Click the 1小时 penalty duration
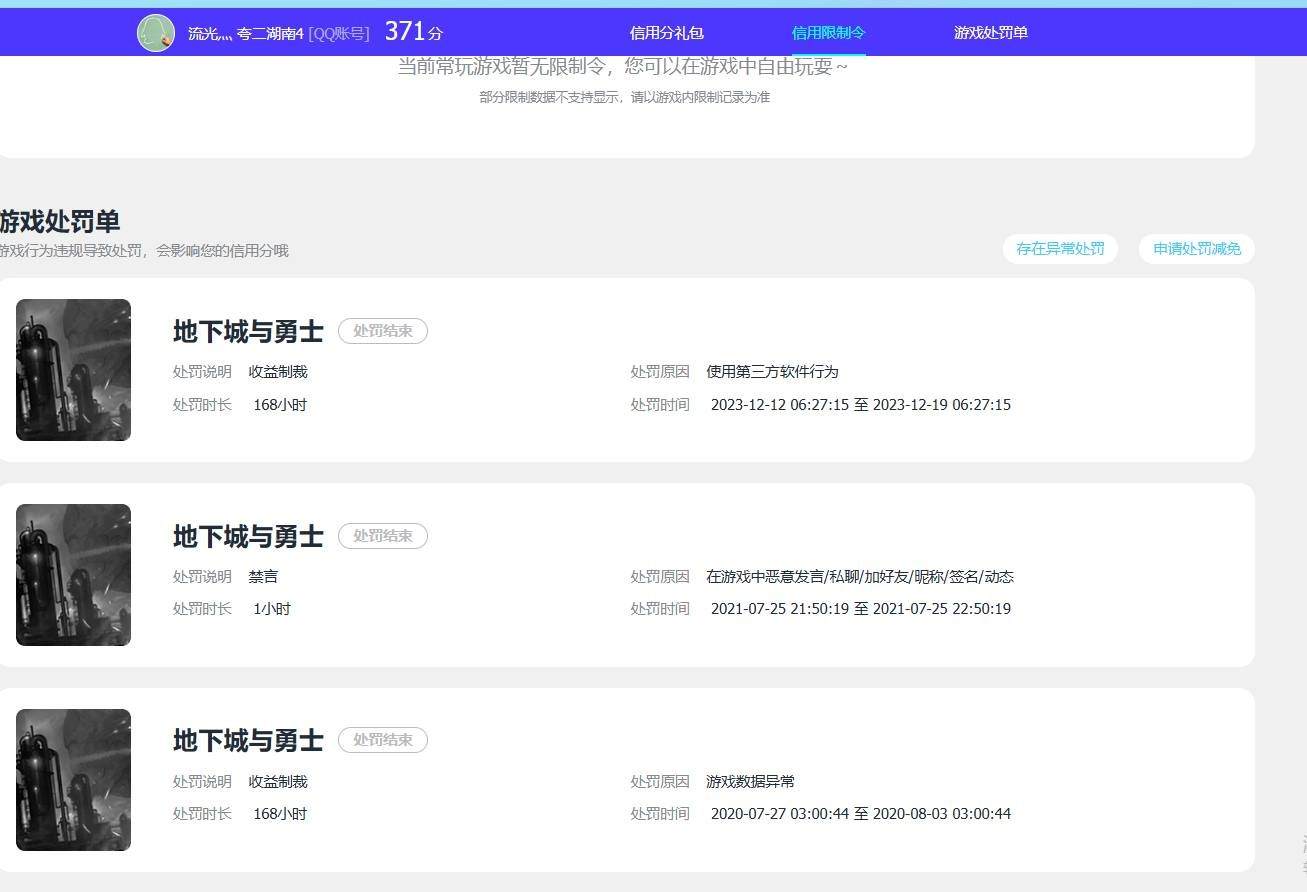This screenshot has height=892, width=1307. 272,609
